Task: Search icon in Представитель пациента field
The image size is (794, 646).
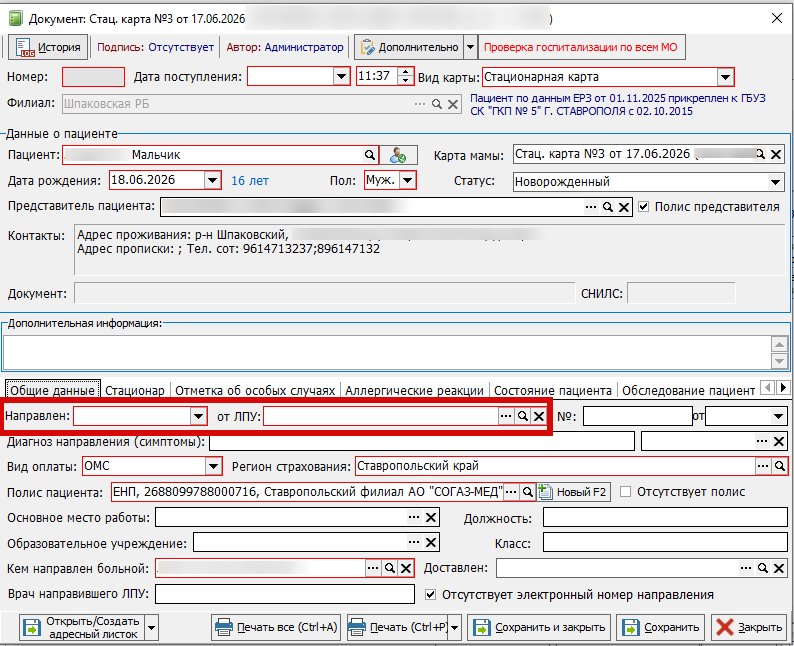Action: pos(608,207)
